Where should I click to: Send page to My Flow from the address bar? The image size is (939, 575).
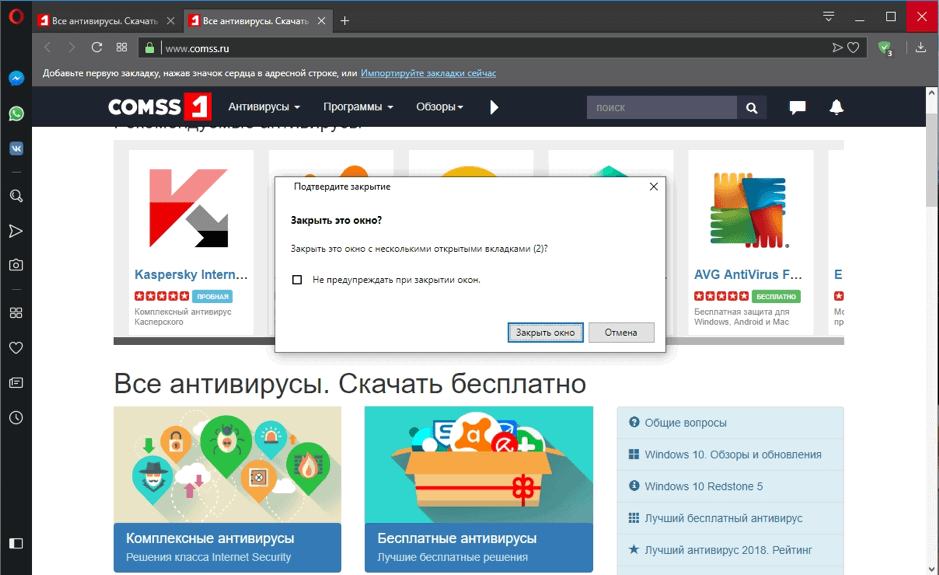pos(837,48)
